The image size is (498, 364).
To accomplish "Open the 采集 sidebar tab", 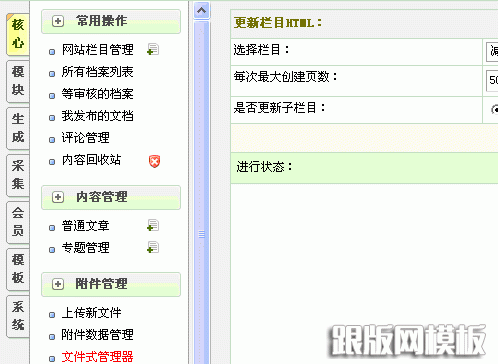I will (x=18, y=175).
